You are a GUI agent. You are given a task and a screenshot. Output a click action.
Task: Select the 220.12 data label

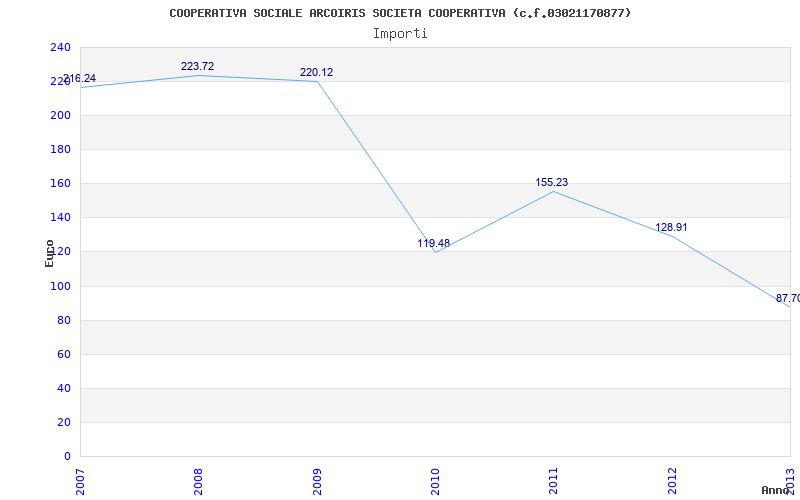pos(316,72)
